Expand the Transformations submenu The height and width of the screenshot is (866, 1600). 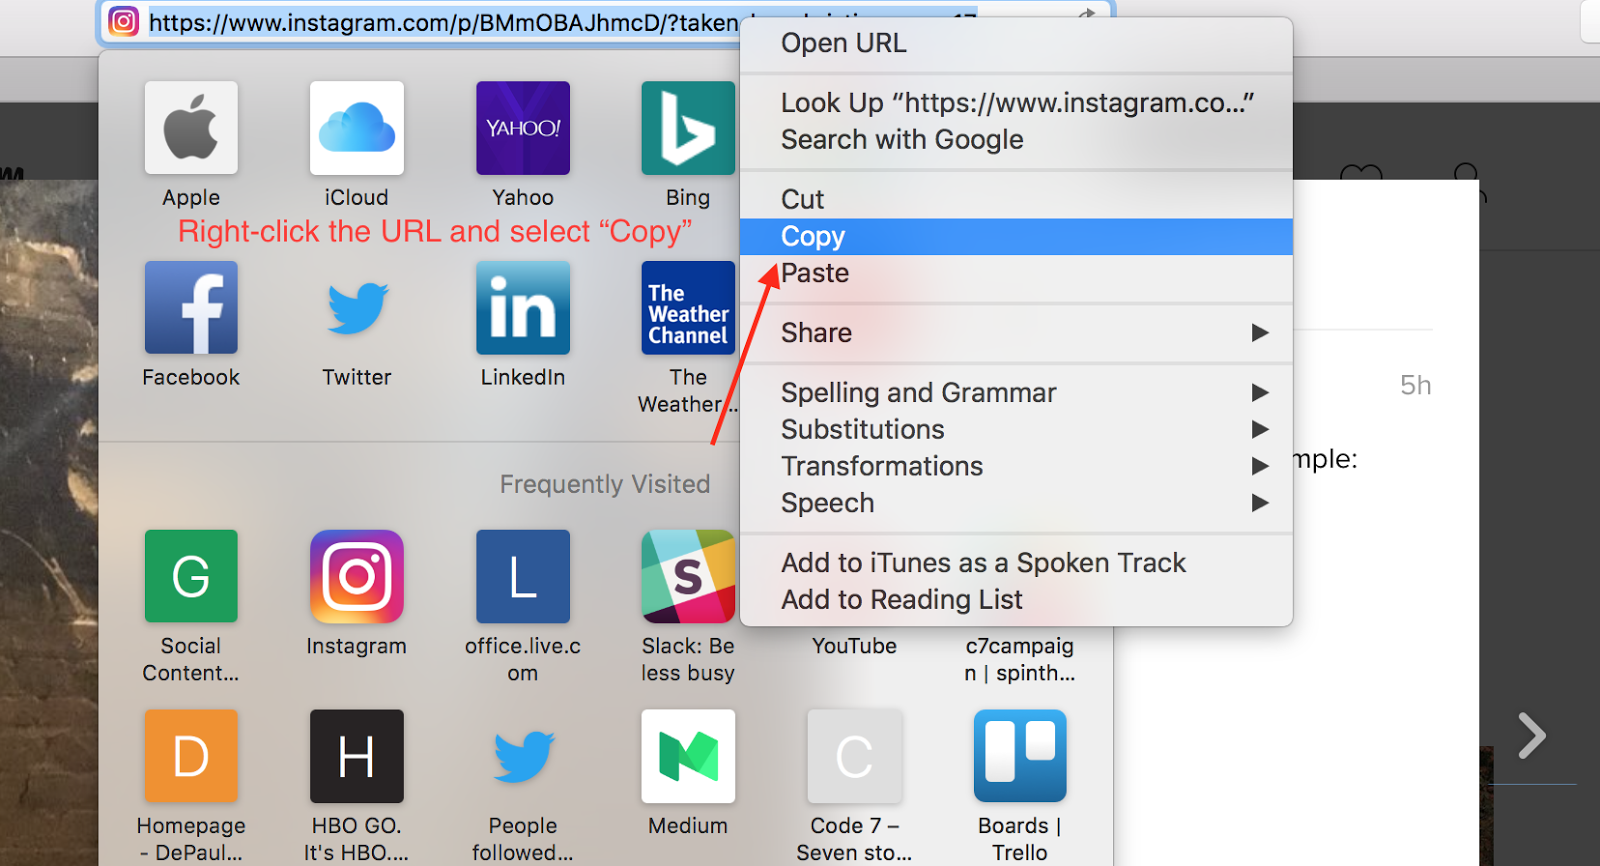pyautogui.click(x=1016, y=467)
